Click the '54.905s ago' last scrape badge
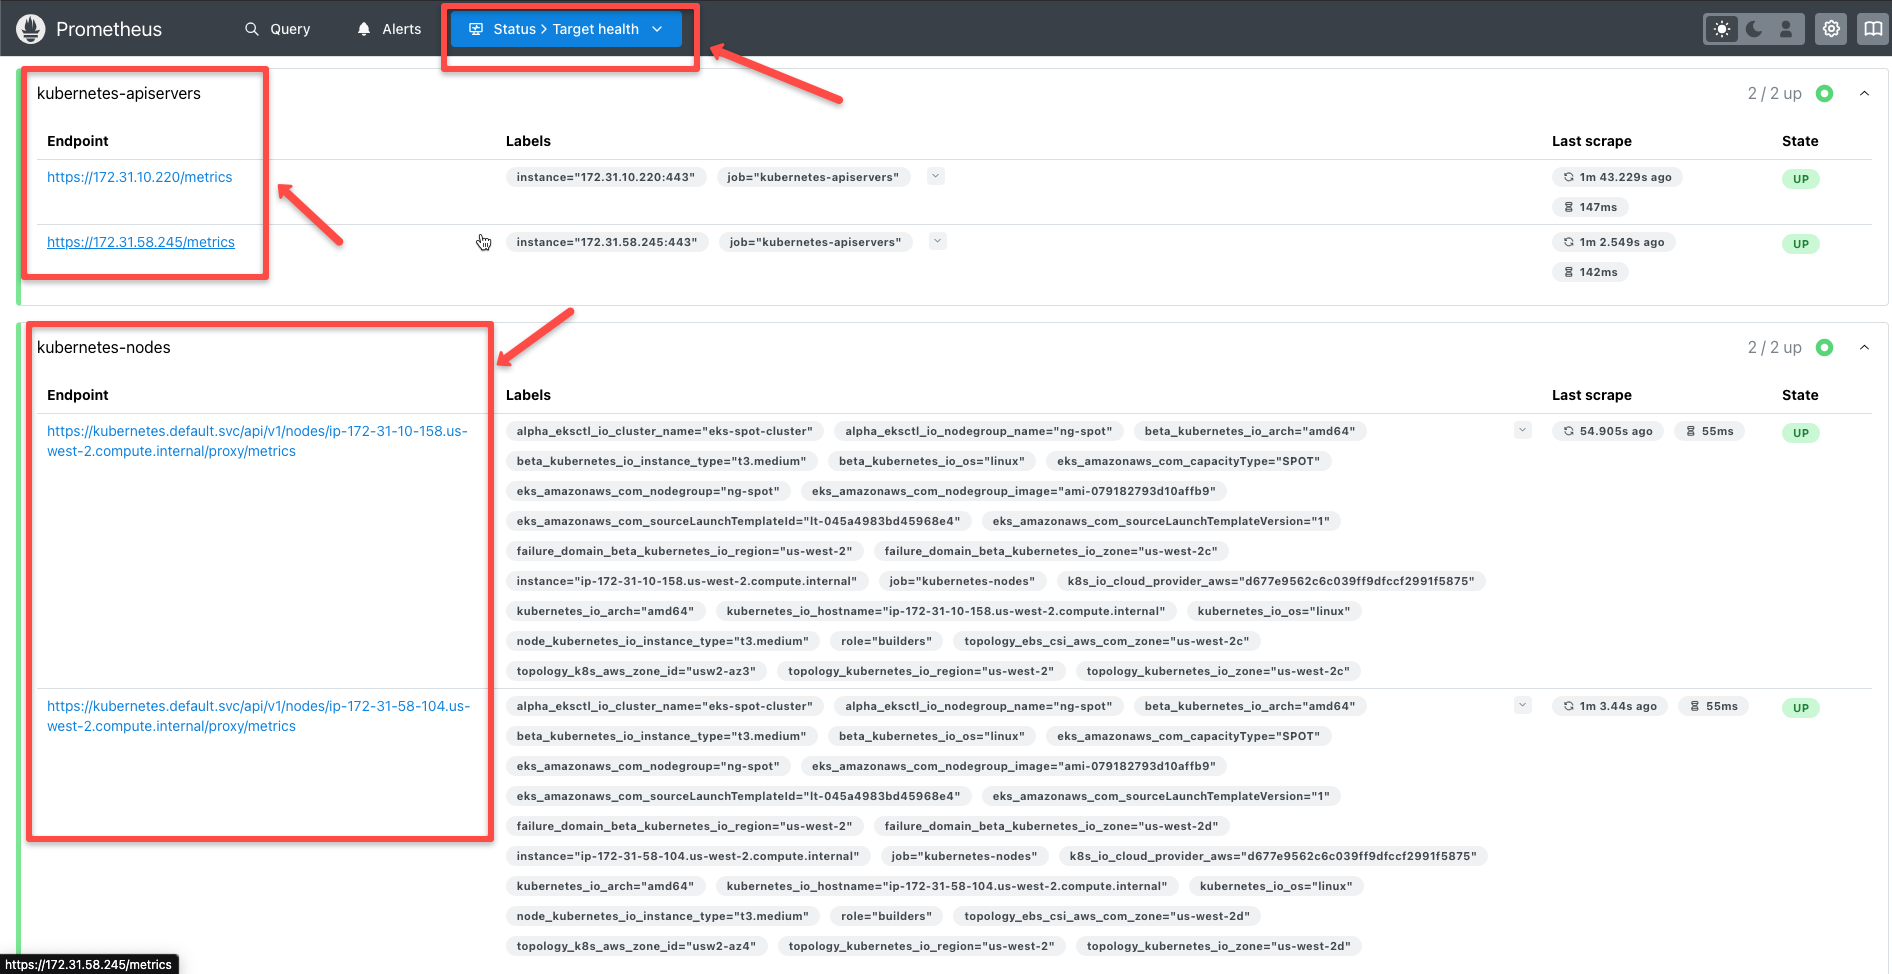Viewport: 1892px width, 974px height. pyautogui.click(x=1608, y=431)
